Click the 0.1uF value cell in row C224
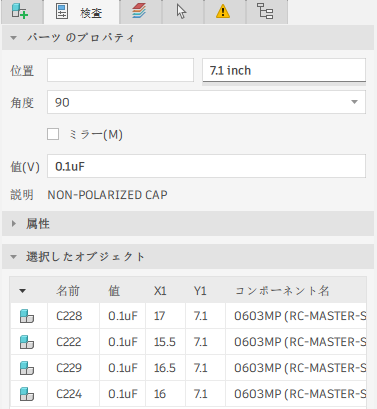 [122, 394]
